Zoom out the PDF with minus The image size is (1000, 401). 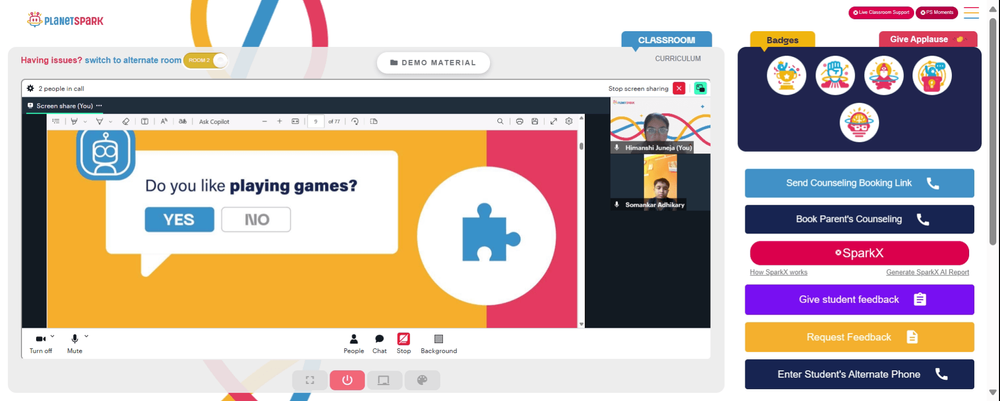[x=265, y=121]
